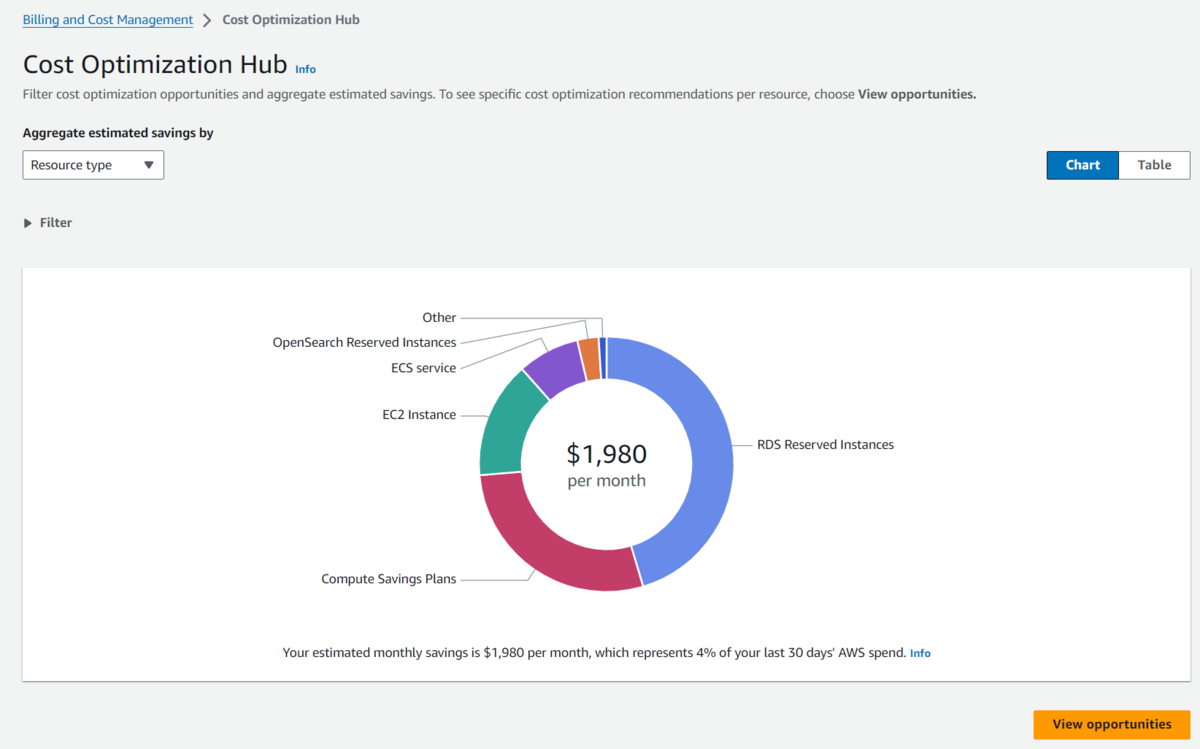Open the Resource type dropdown
The height and width of the screenshot is (749, 1200).
click(93, 165)
